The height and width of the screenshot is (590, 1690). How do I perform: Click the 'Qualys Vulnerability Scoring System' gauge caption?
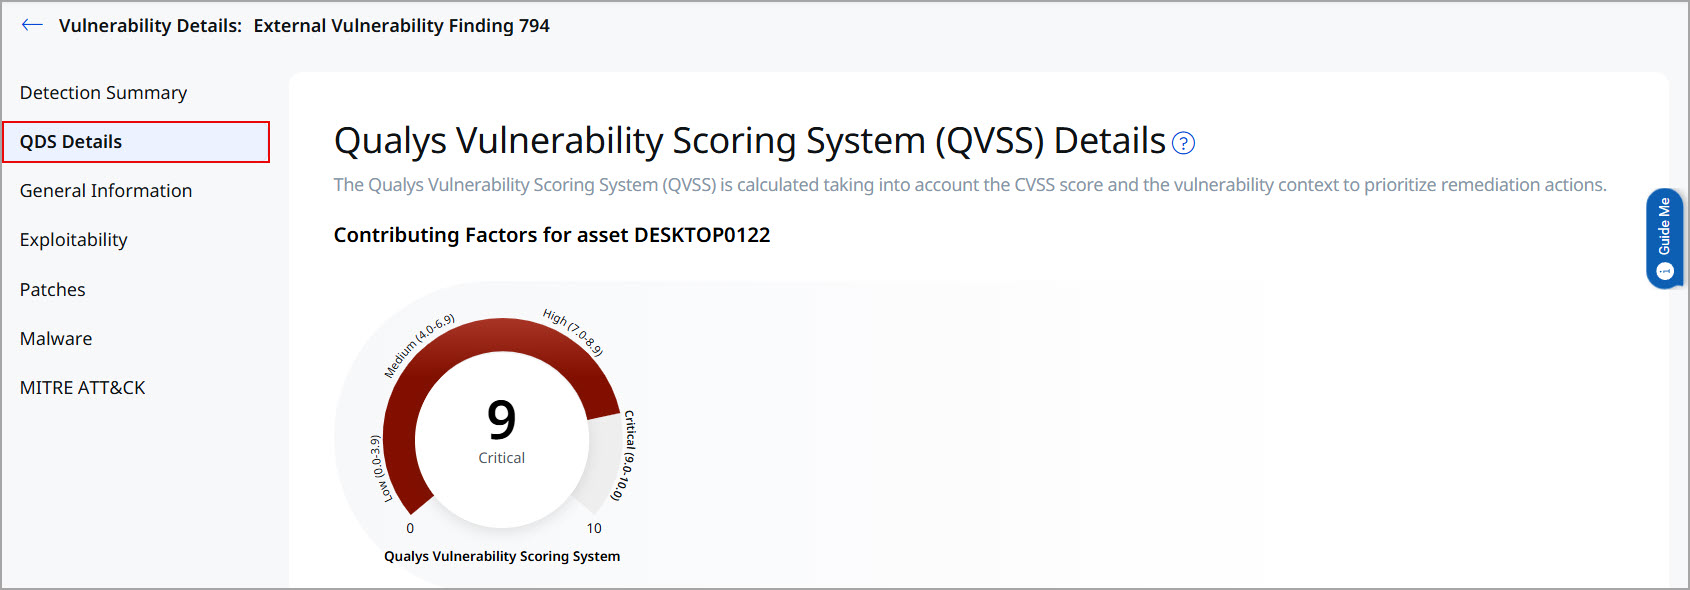coord(502,556)
